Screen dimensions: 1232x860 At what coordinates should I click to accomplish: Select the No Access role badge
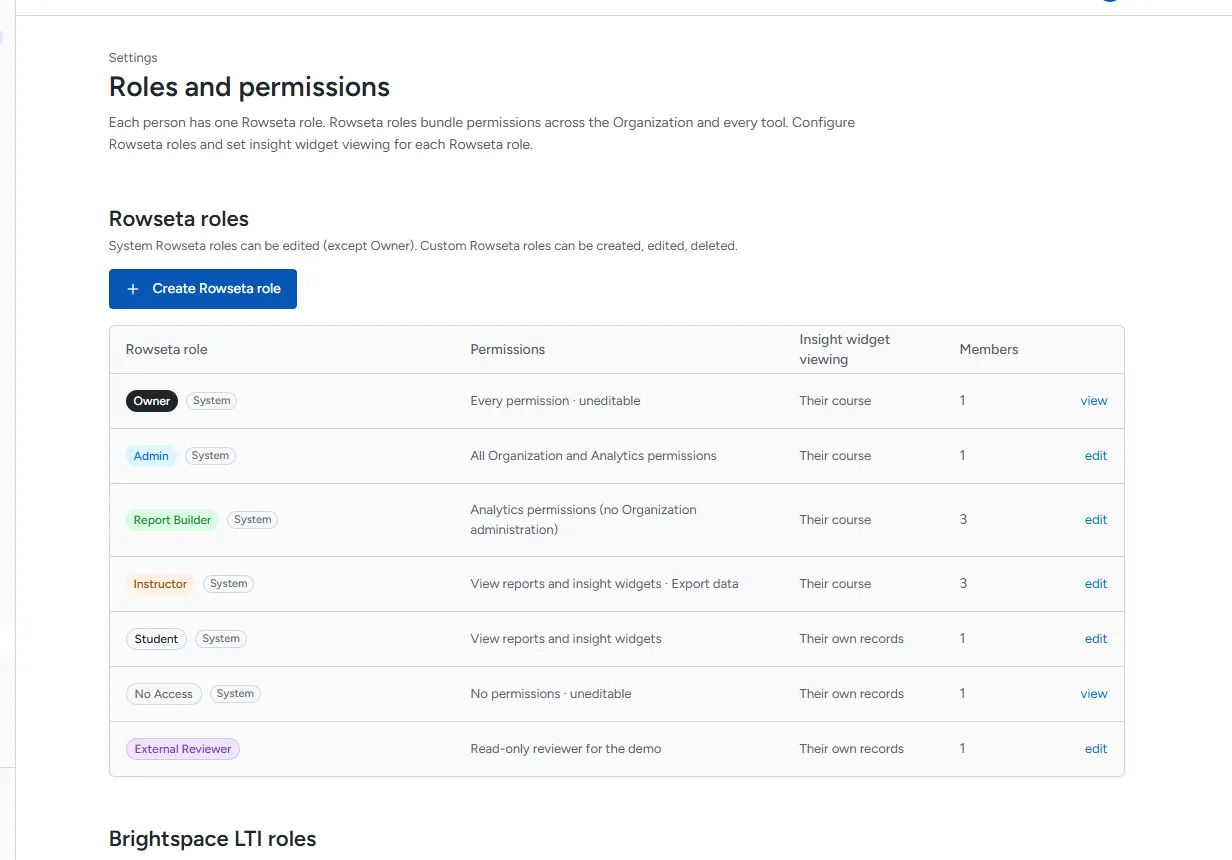click(164, 694)
